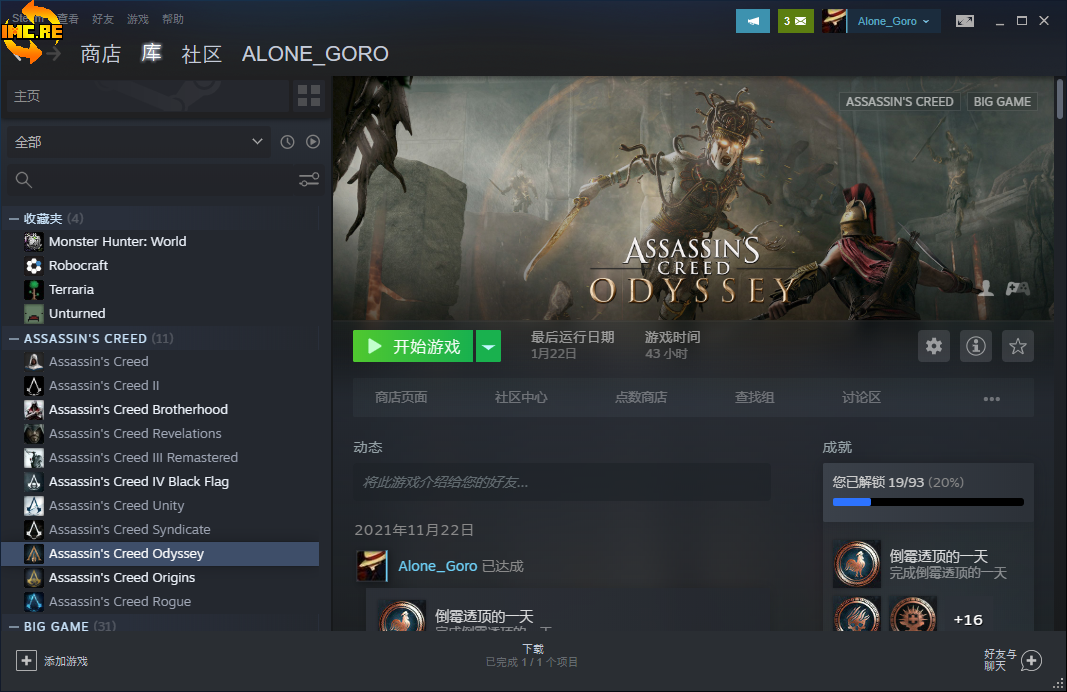
Task: Open the game info icon
Action: (976, 346)
